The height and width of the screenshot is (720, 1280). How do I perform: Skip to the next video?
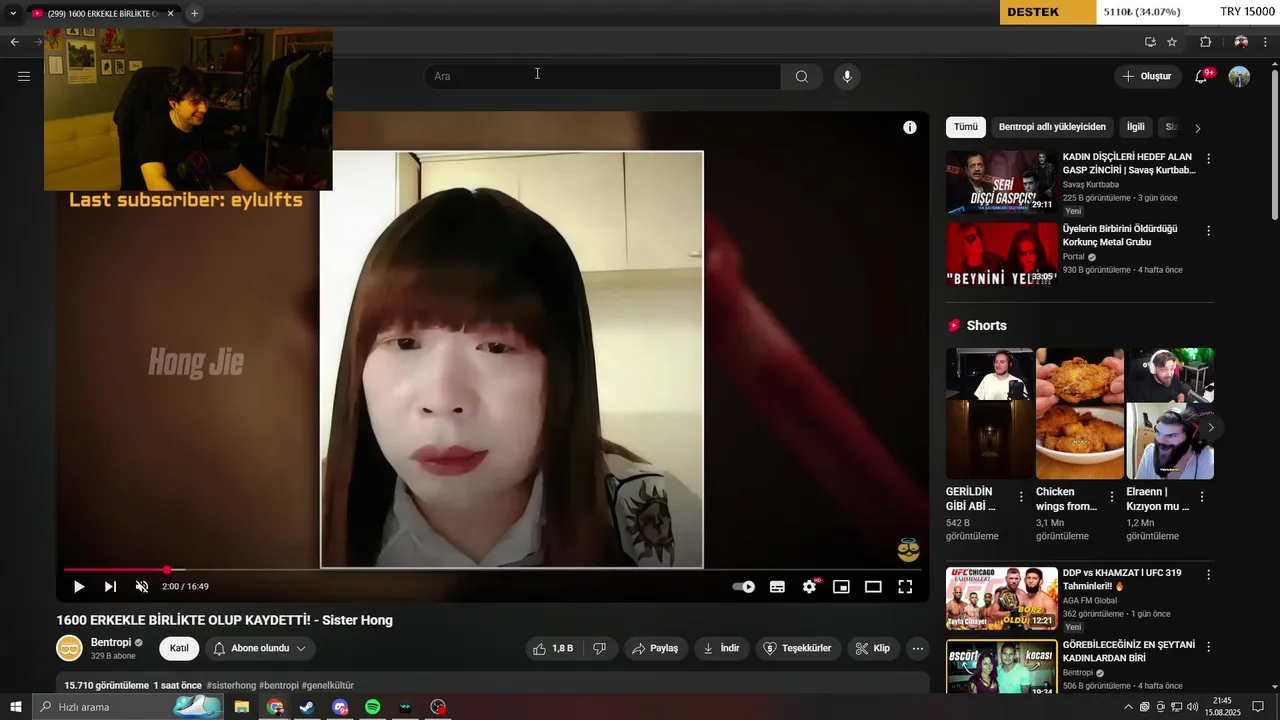[x=110, y=587]
